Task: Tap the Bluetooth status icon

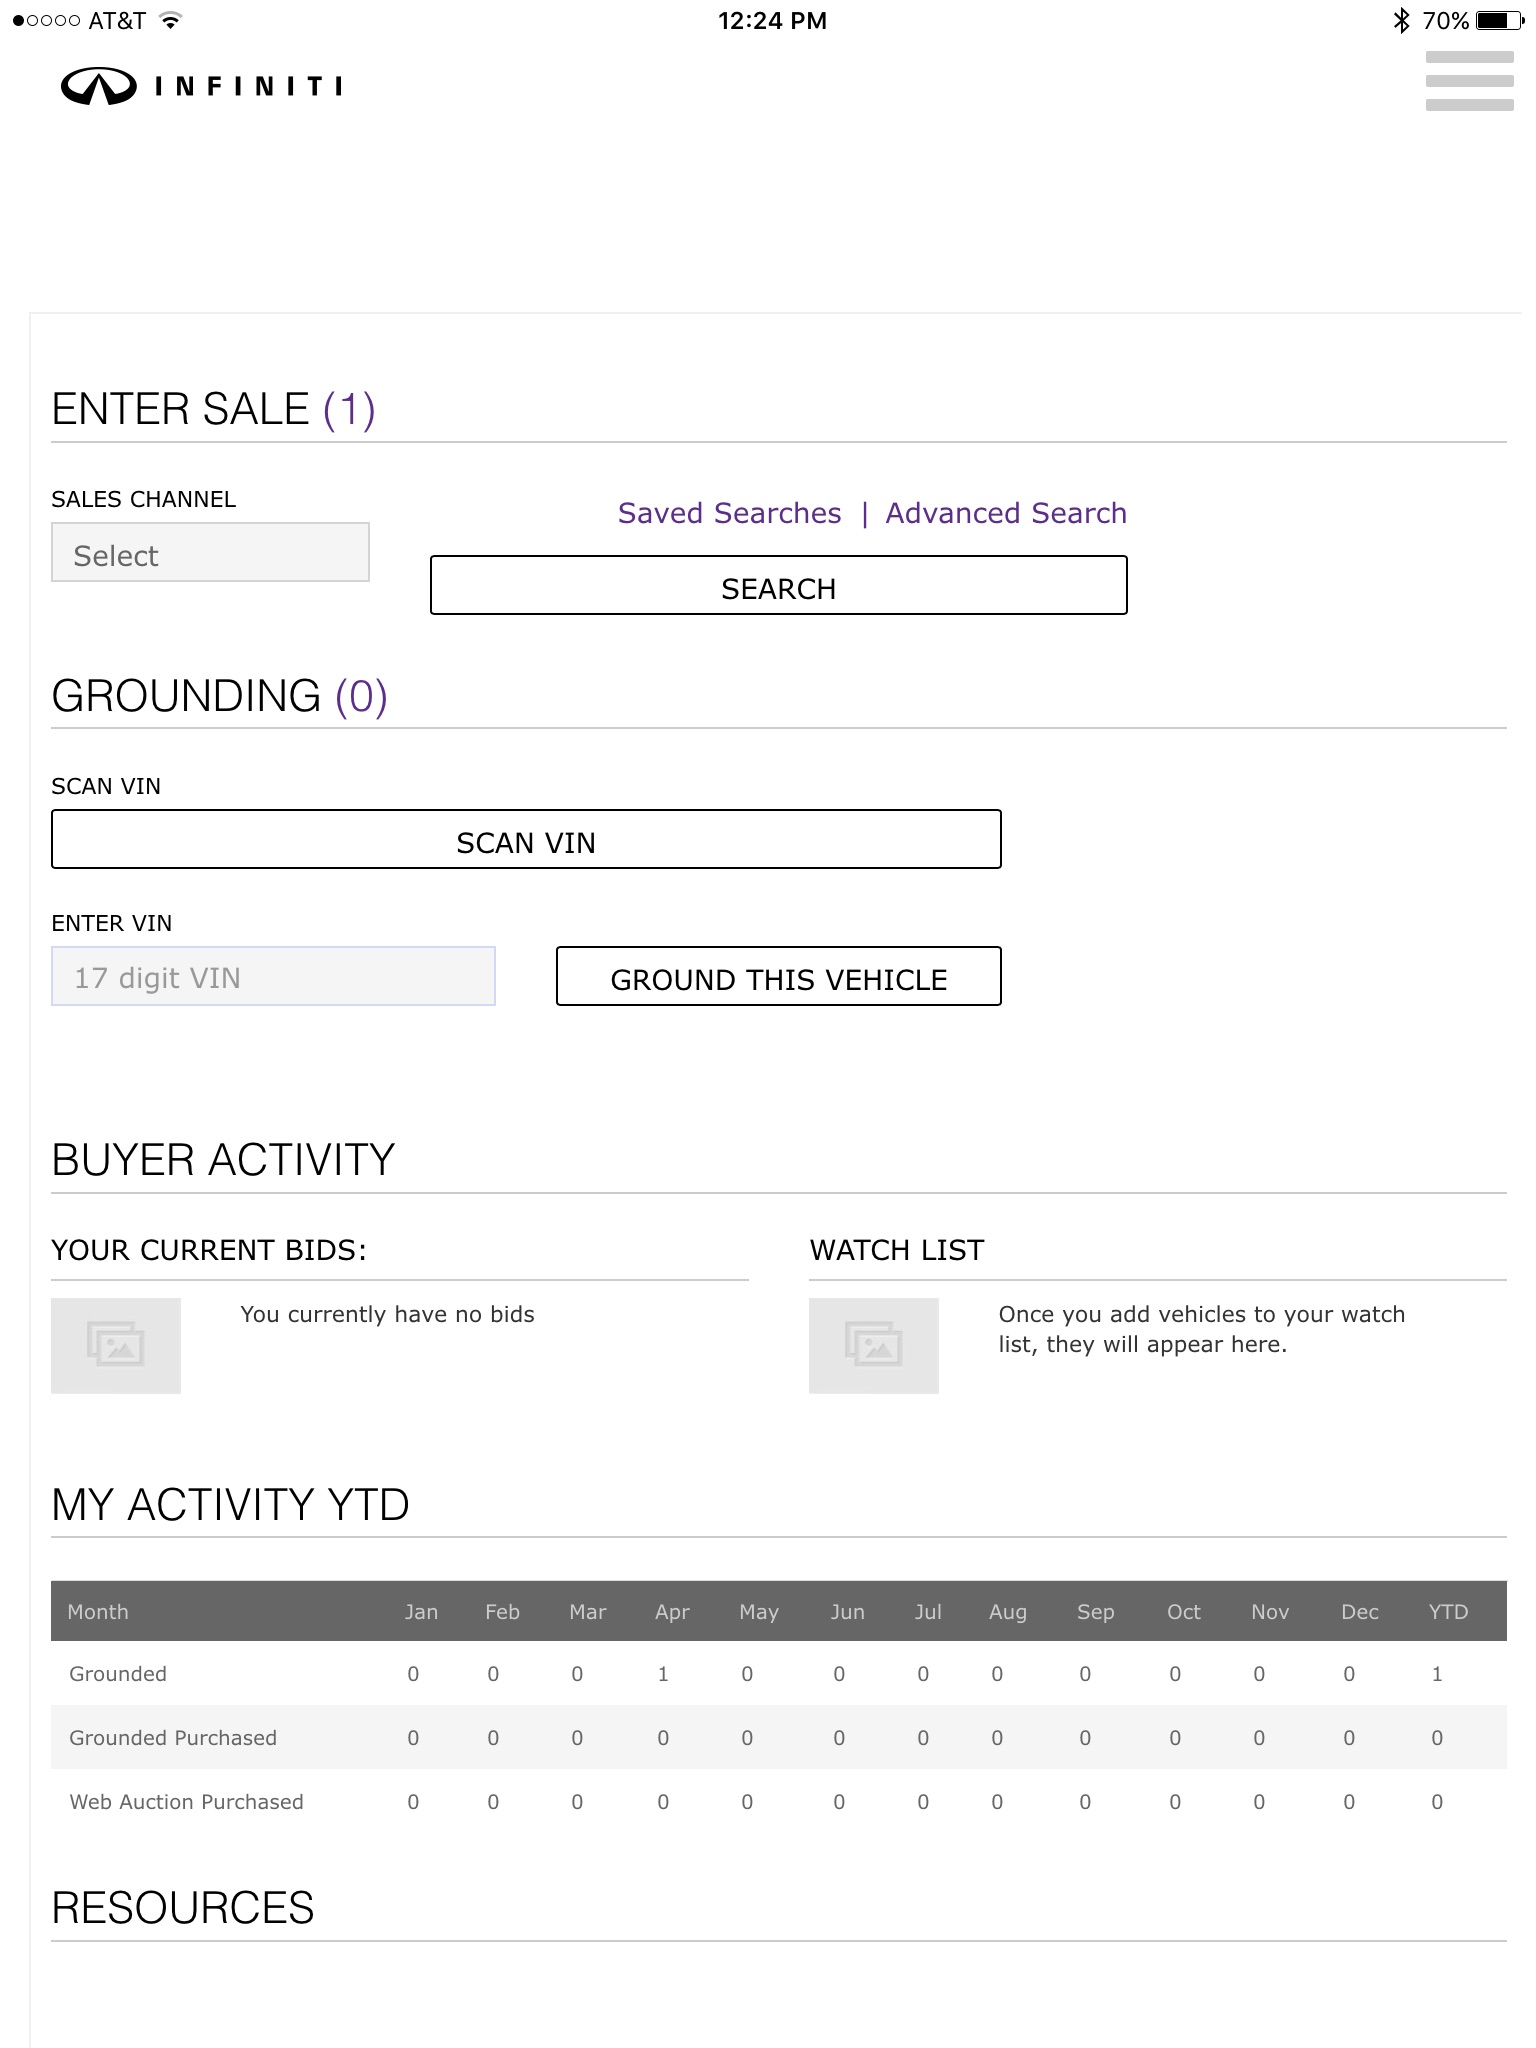Action: (x=1401, y=20)
